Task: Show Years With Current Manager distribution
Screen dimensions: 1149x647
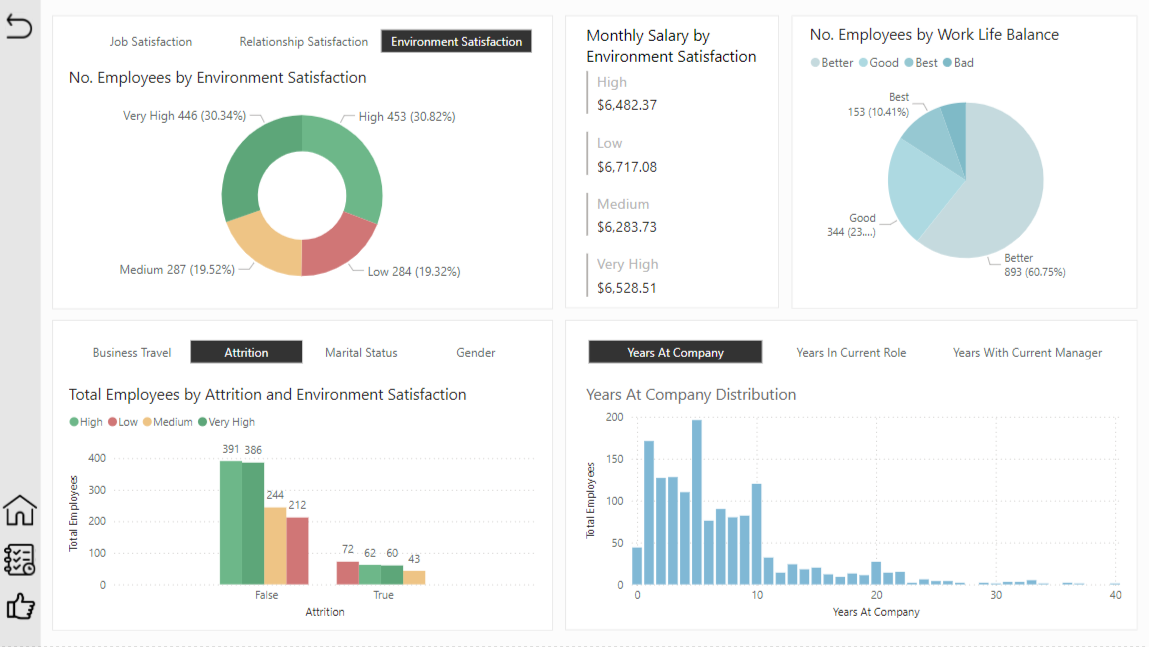Action: pos(1027,353)
